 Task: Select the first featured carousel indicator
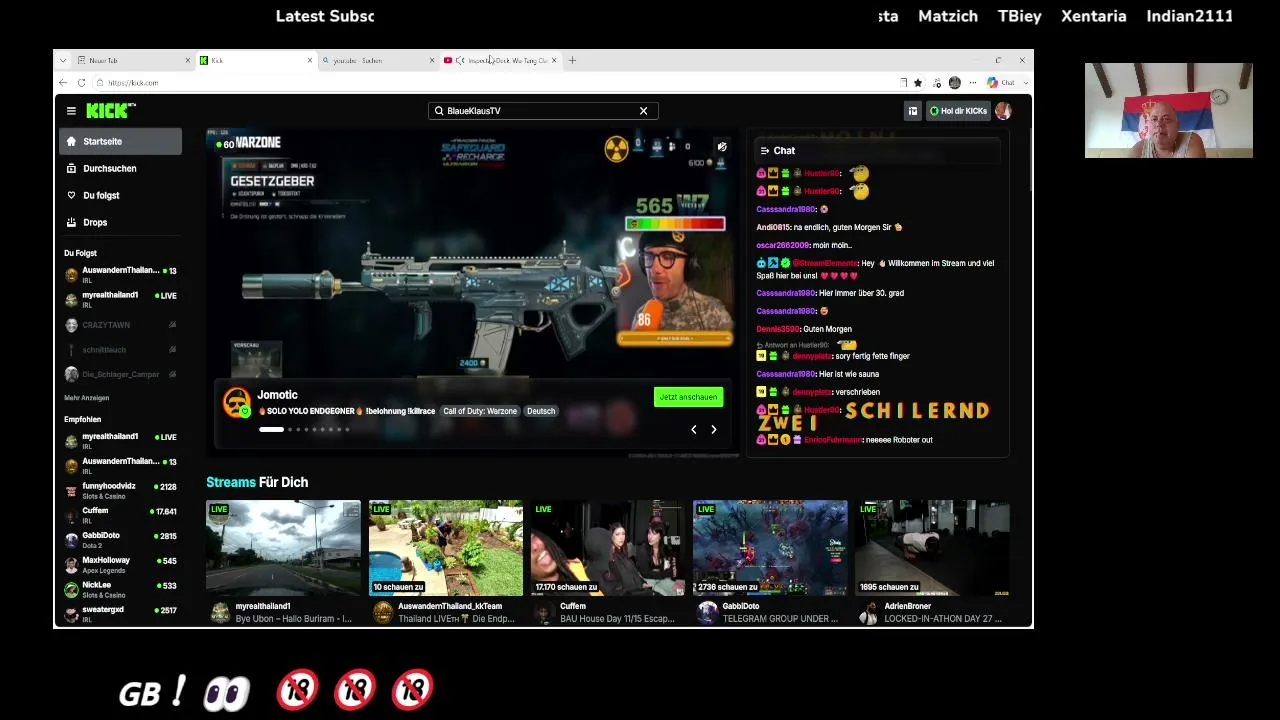coord(271,430)
